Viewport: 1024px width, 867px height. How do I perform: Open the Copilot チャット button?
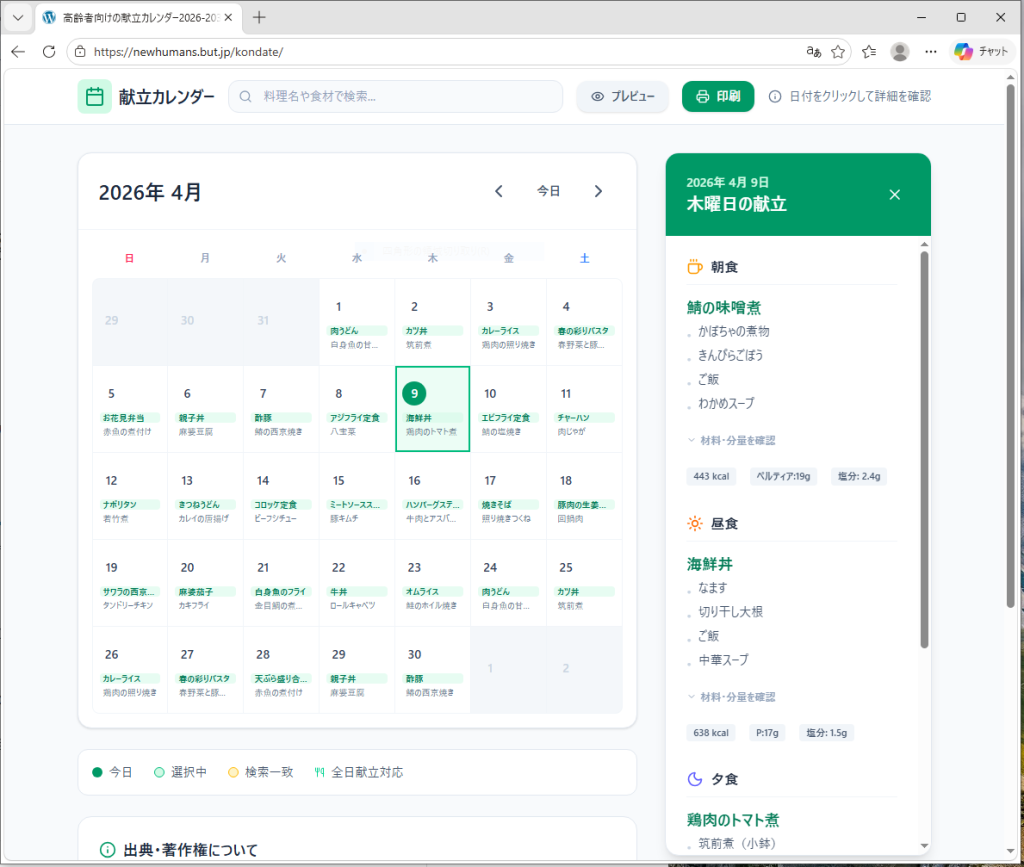coord(981,52)
